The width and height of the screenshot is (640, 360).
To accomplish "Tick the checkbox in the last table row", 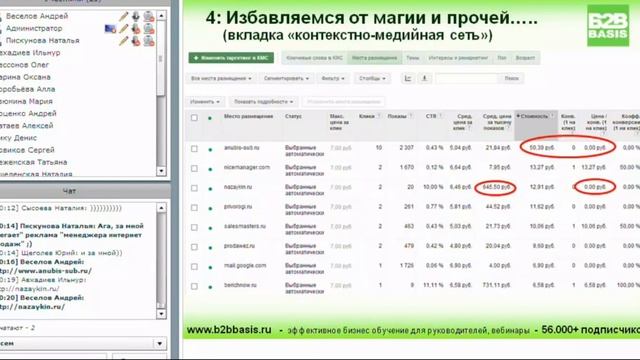I will point(194,286).
